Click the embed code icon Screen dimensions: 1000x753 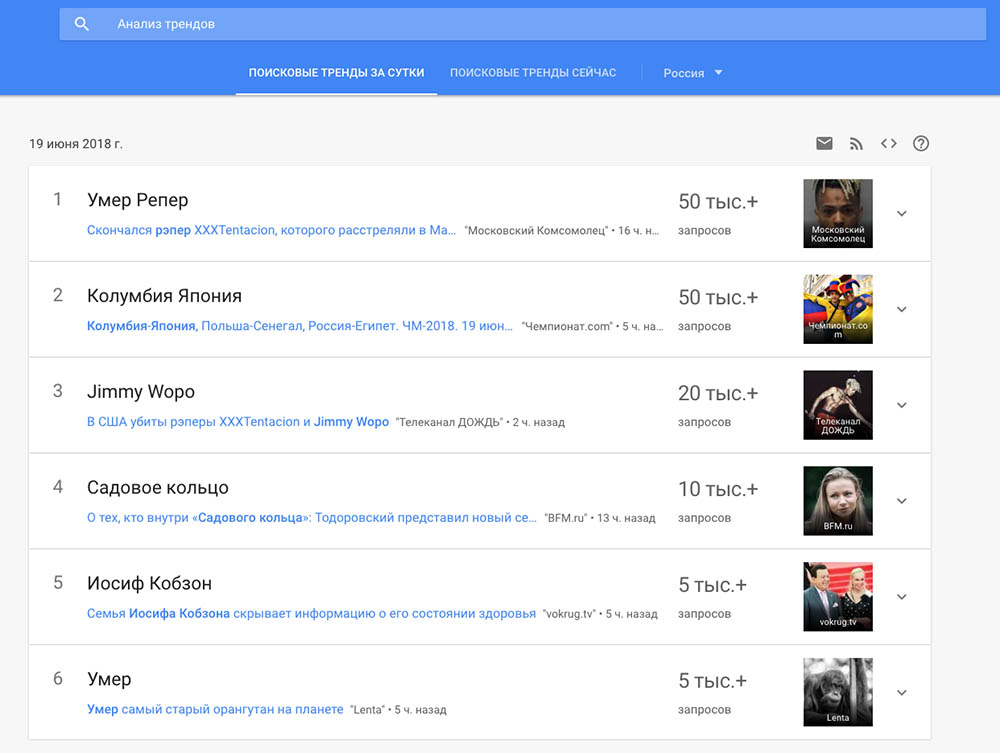(x=888, y=144)
